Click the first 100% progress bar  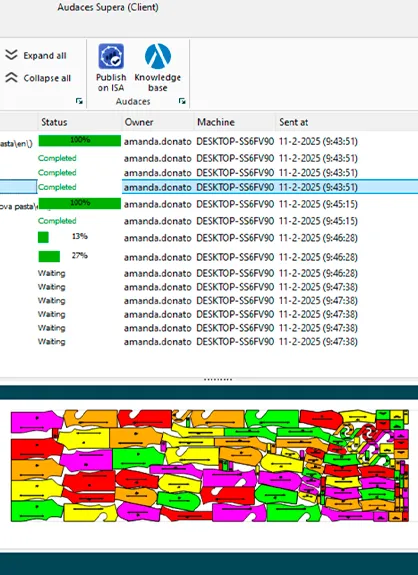80,140
